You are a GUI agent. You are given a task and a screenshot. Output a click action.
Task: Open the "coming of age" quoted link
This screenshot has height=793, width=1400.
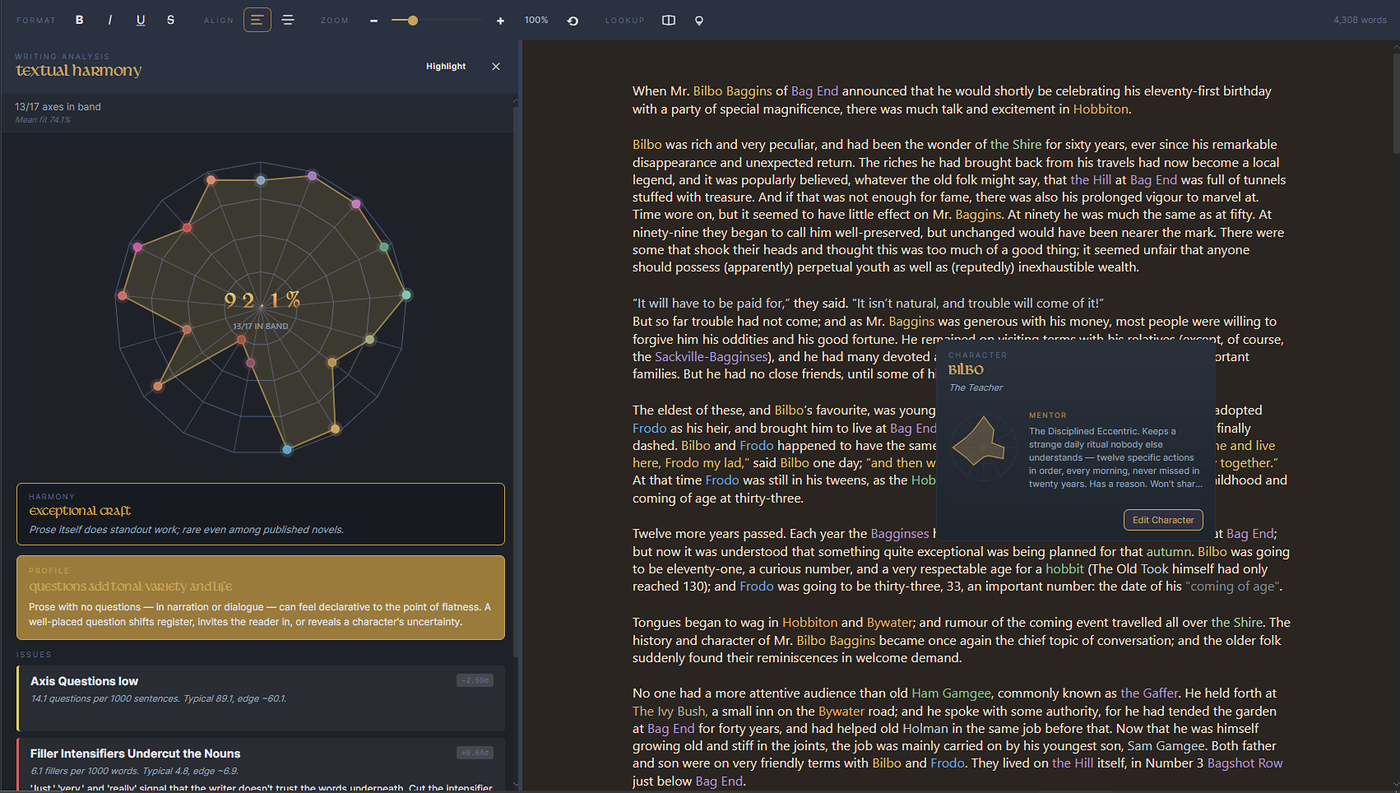pyautogui.click(x=1234, y=587)
